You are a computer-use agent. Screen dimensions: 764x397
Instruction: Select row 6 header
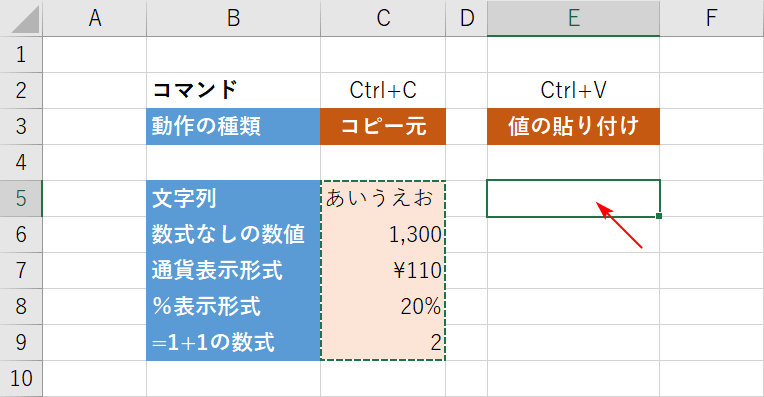(x=21, y=235)
